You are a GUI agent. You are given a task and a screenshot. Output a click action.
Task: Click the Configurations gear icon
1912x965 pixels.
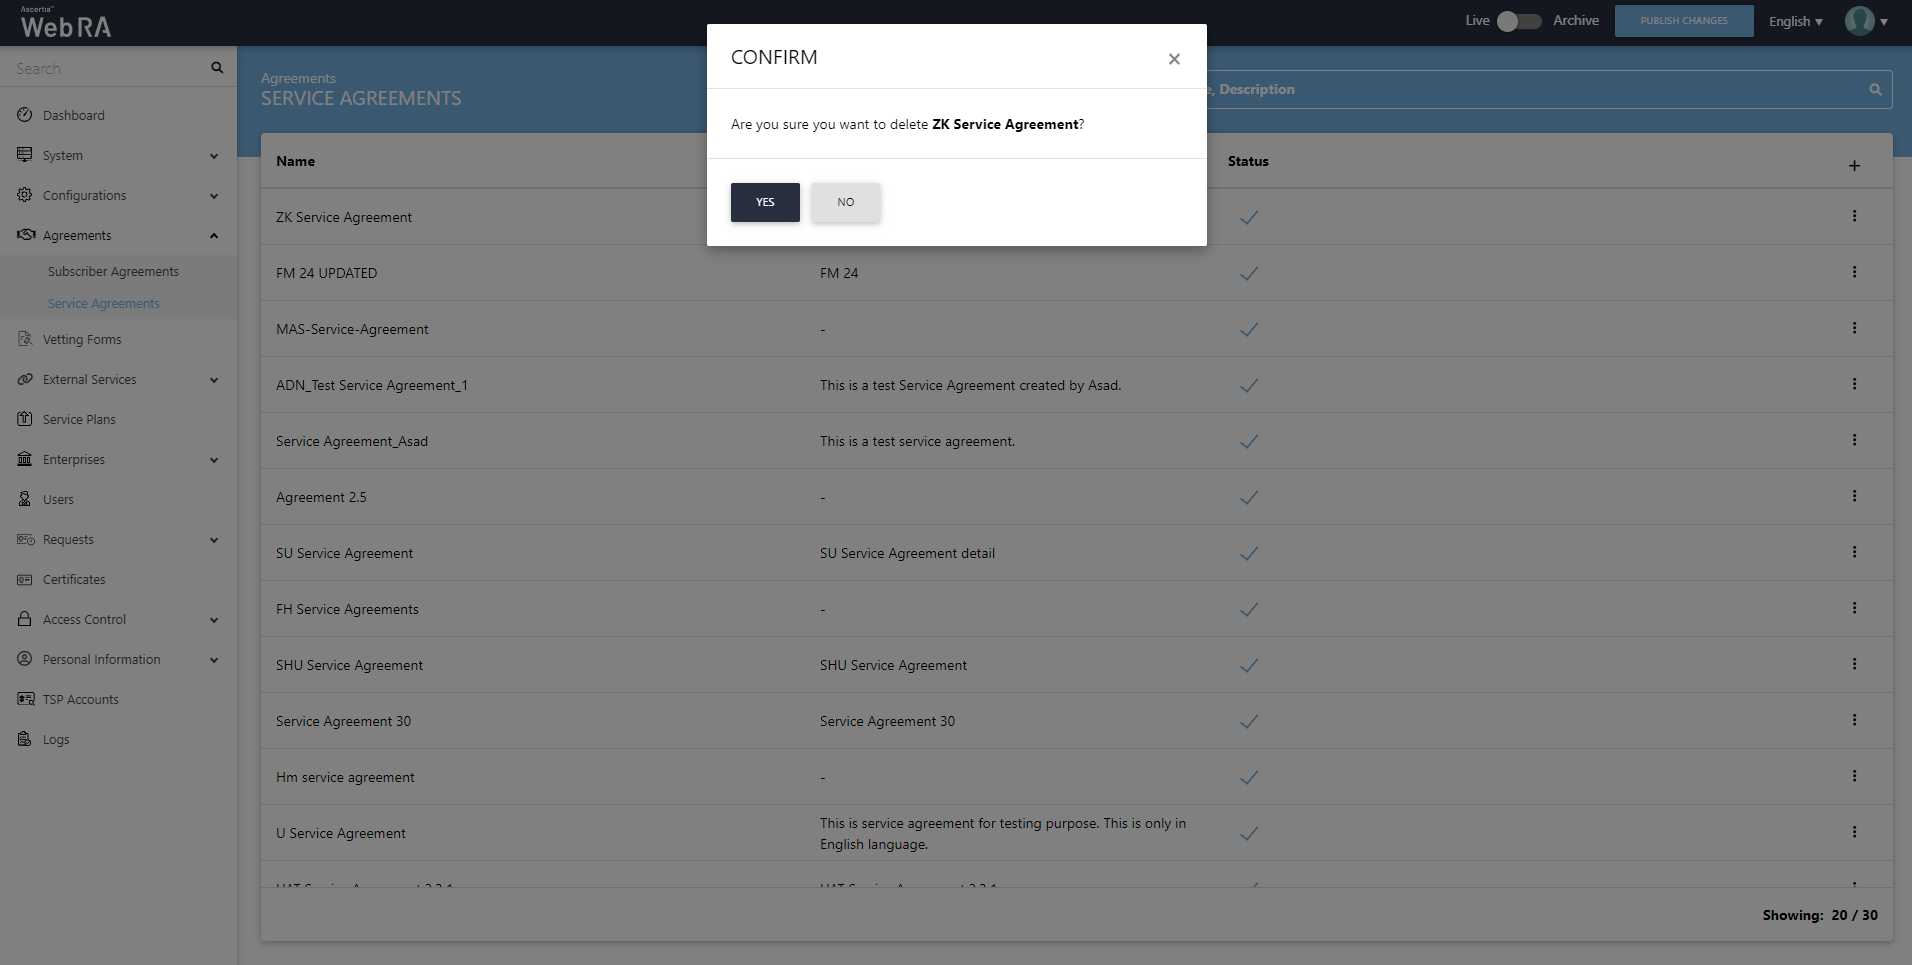tap(25, 195)
